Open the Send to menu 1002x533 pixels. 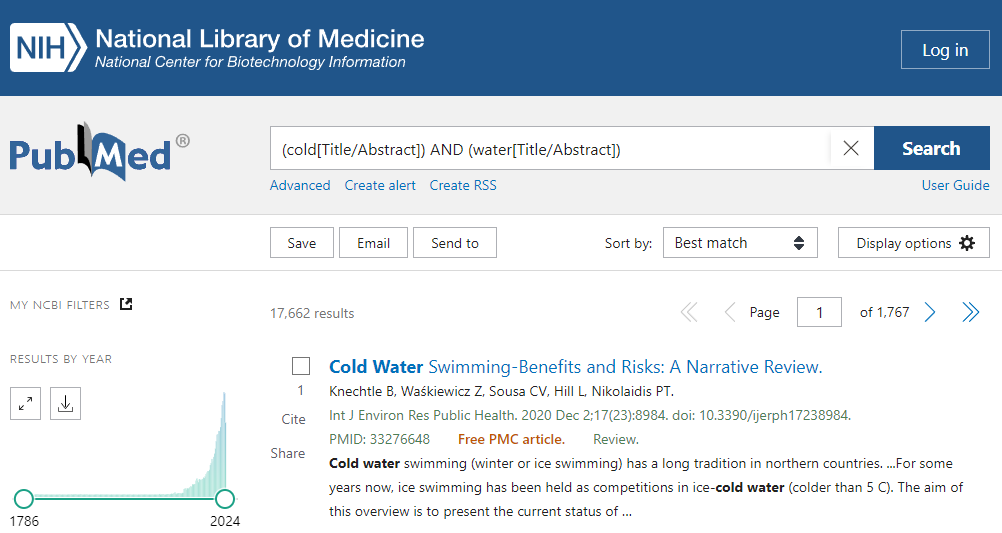click(x=455, y=243)
